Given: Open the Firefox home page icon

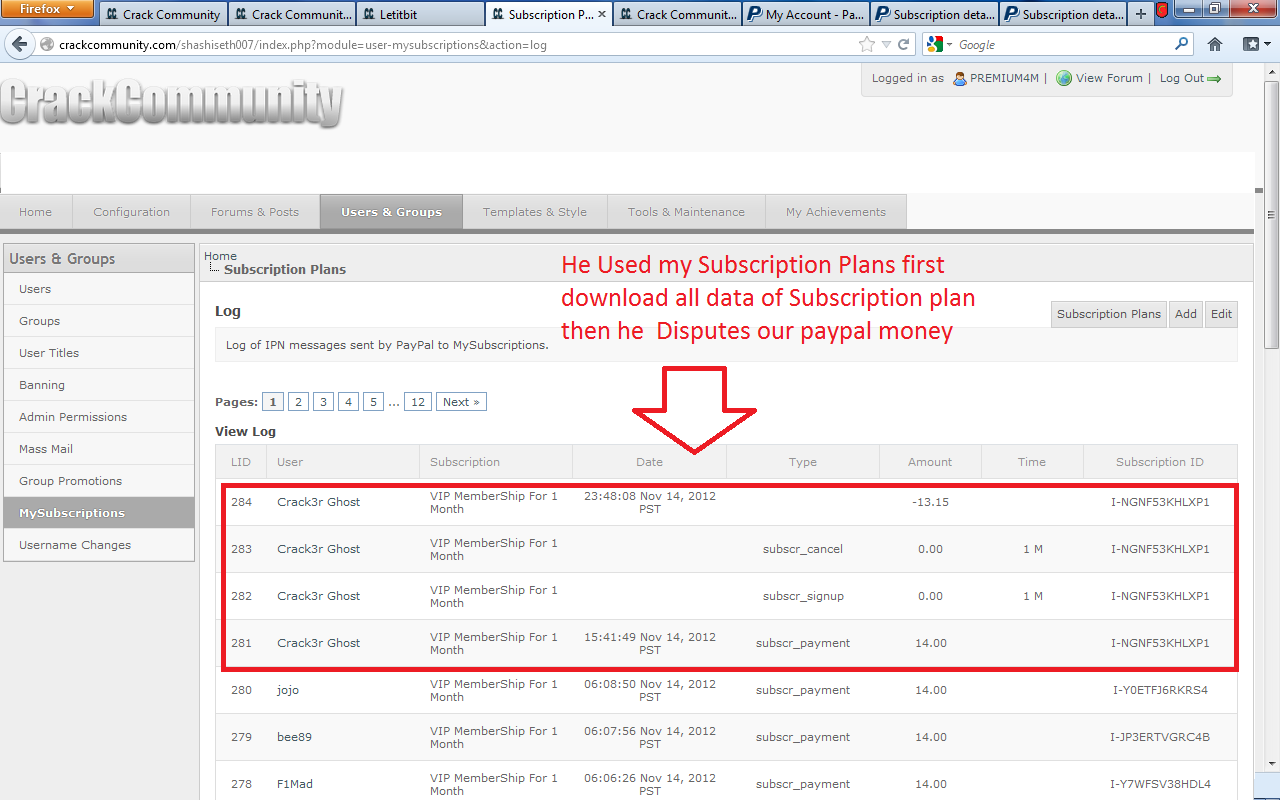Looking at the screenshot, I should click(x=1215, y=45).
